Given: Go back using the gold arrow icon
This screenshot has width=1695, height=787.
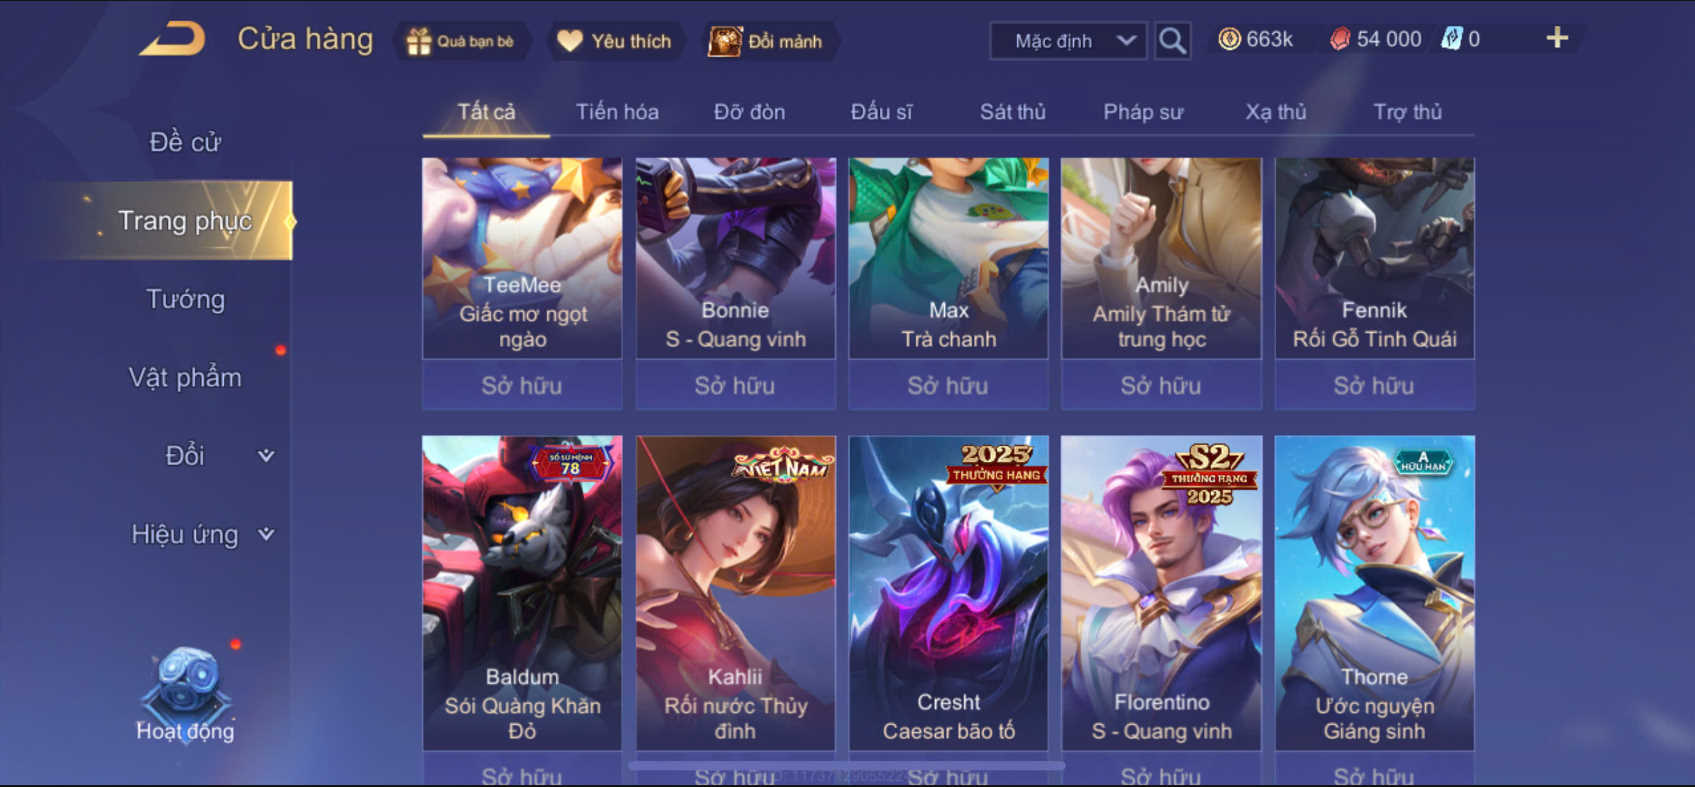Looking at the screenshot, I should [172, 40].
